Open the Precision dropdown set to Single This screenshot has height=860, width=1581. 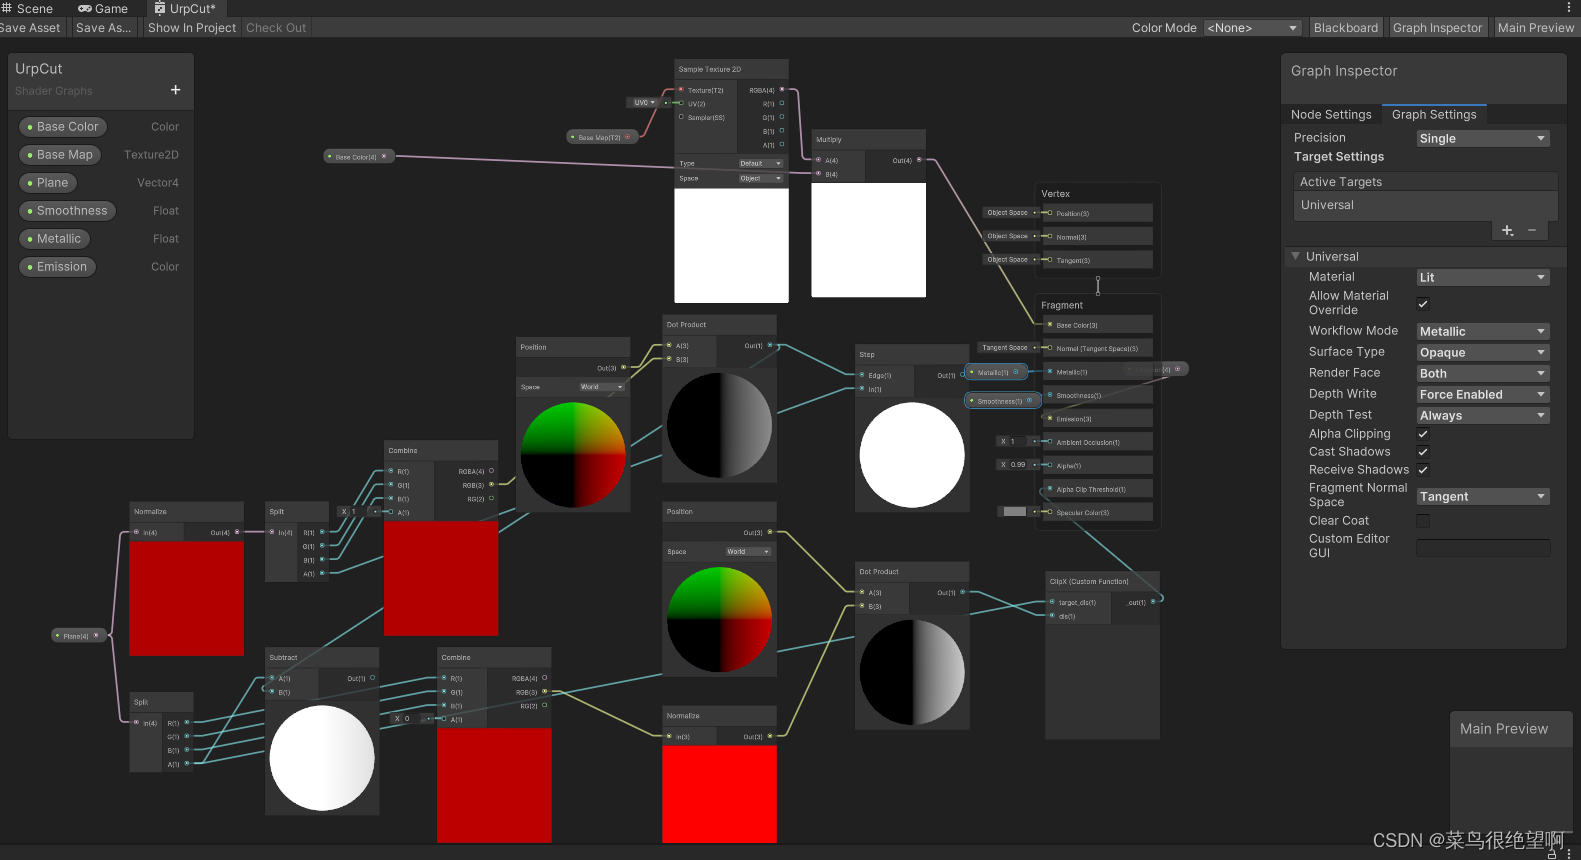[1483, 138]
